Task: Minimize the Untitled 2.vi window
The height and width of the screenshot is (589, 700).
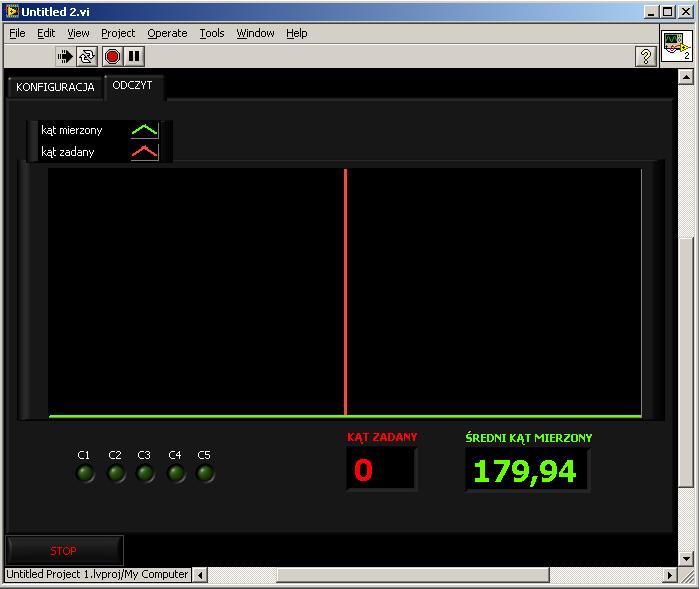Action: (651, 12)
